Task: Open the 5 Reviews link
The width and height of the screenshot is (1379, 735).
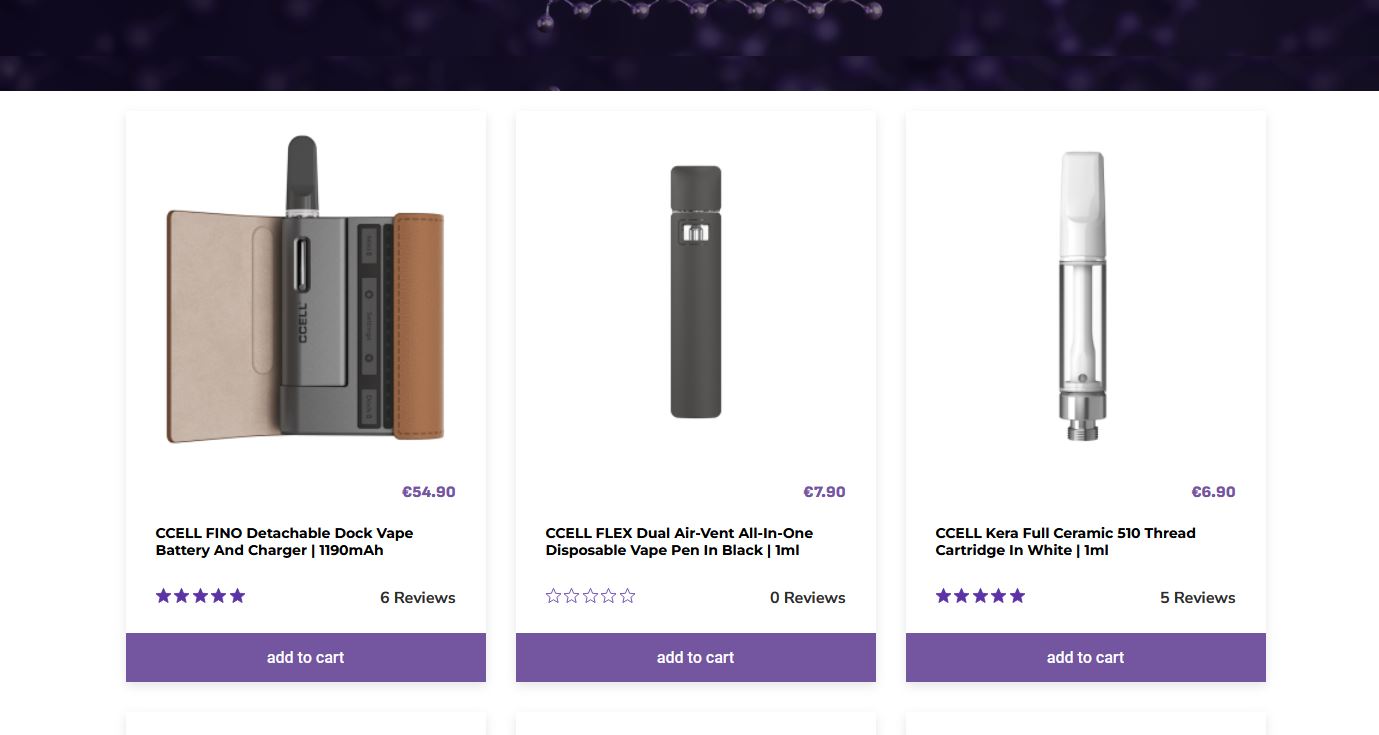Action: point(1197,598)
